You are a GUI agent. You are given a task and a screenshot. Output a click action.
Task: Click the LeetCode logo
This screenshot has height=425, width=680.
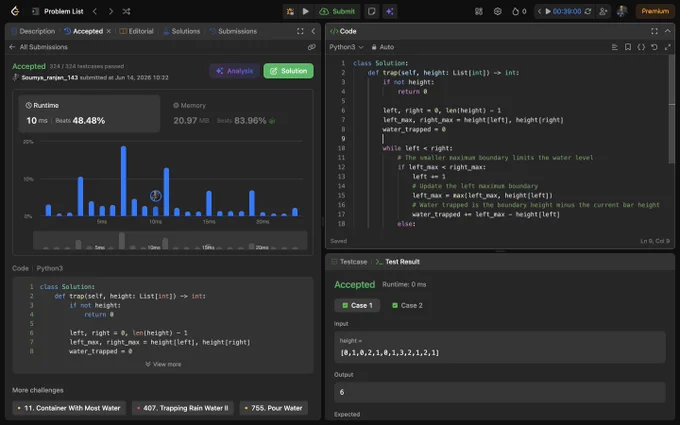(15, 11)
